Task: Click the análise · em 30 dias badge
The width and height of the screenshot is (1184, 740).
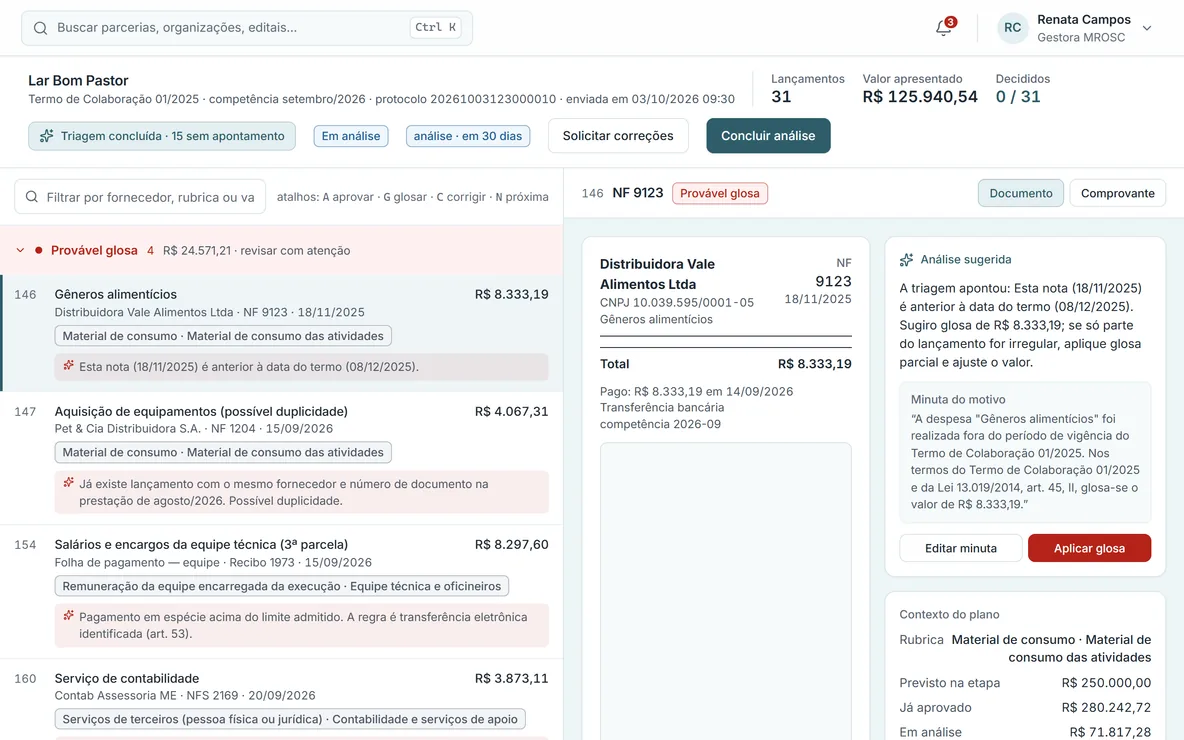Action: tap(468, 136)
